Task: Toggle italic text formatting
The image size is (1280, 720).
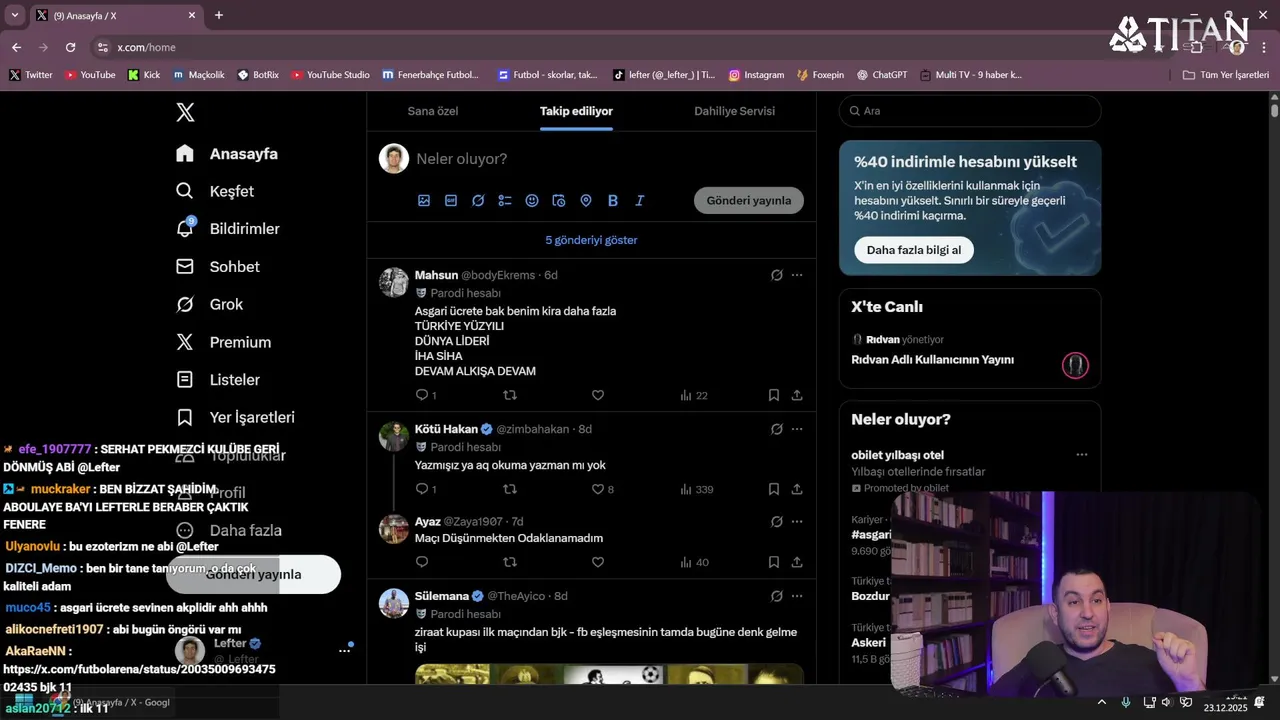Action: [x=640, y=201]
